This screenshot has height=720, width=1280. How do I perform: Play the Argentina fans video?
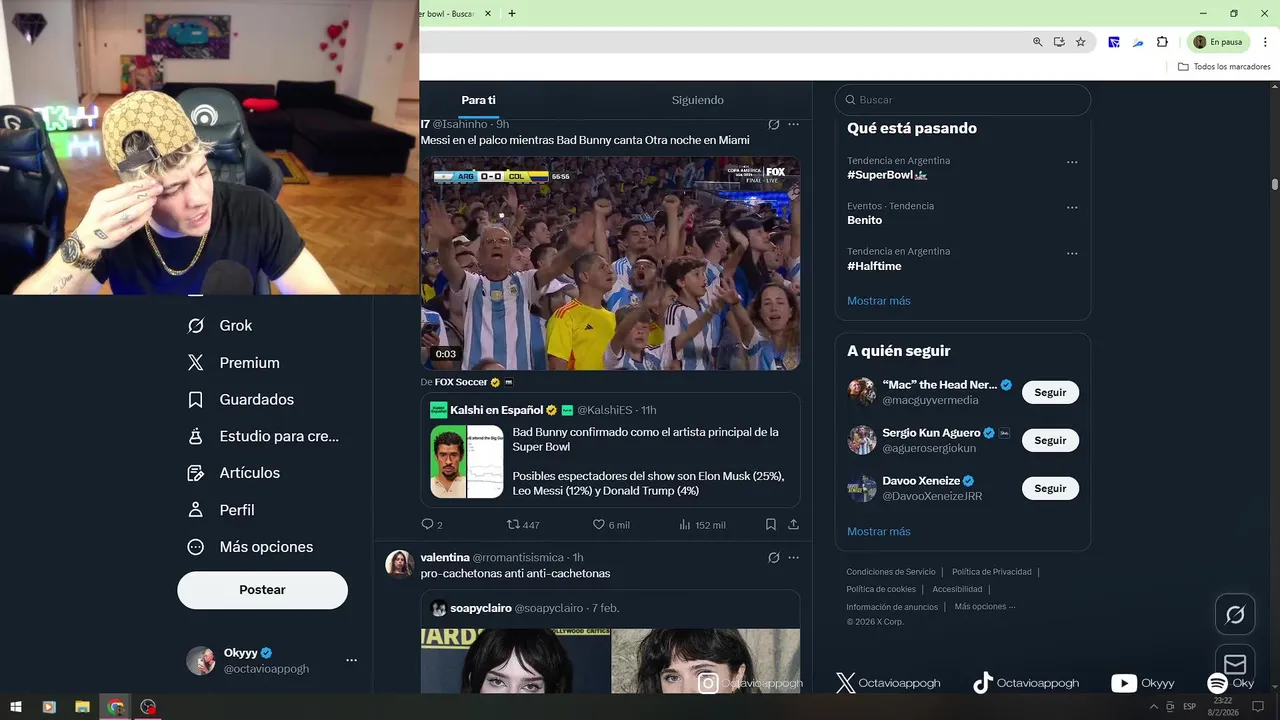click(x=610, y=263)
